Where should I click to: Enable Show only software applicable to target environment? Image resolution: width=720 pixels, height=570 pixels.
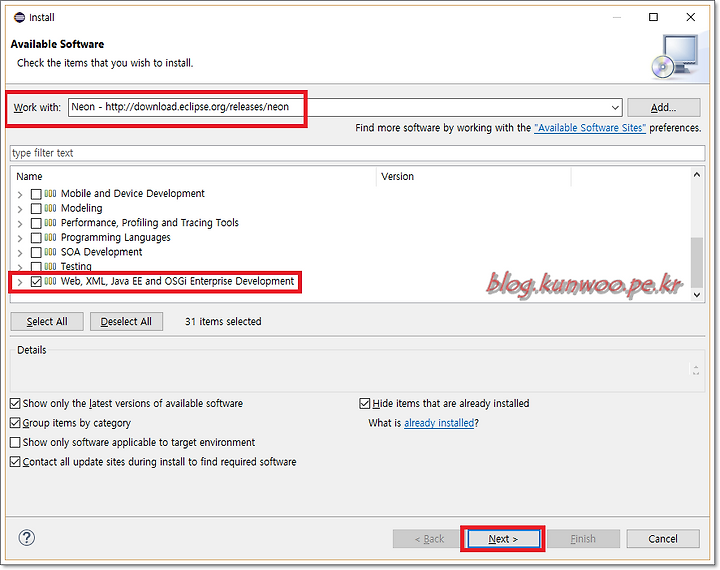pos(15,442)
